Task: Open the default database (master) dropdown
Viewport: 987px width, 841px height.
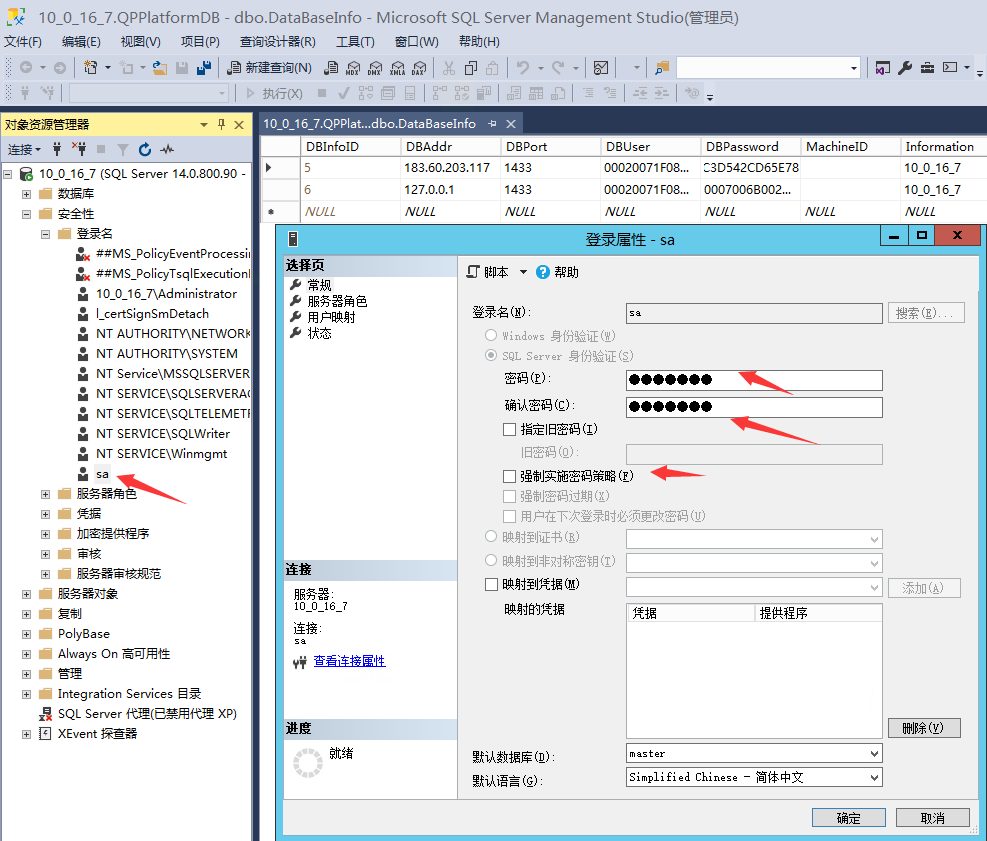Action: (874, 754)
